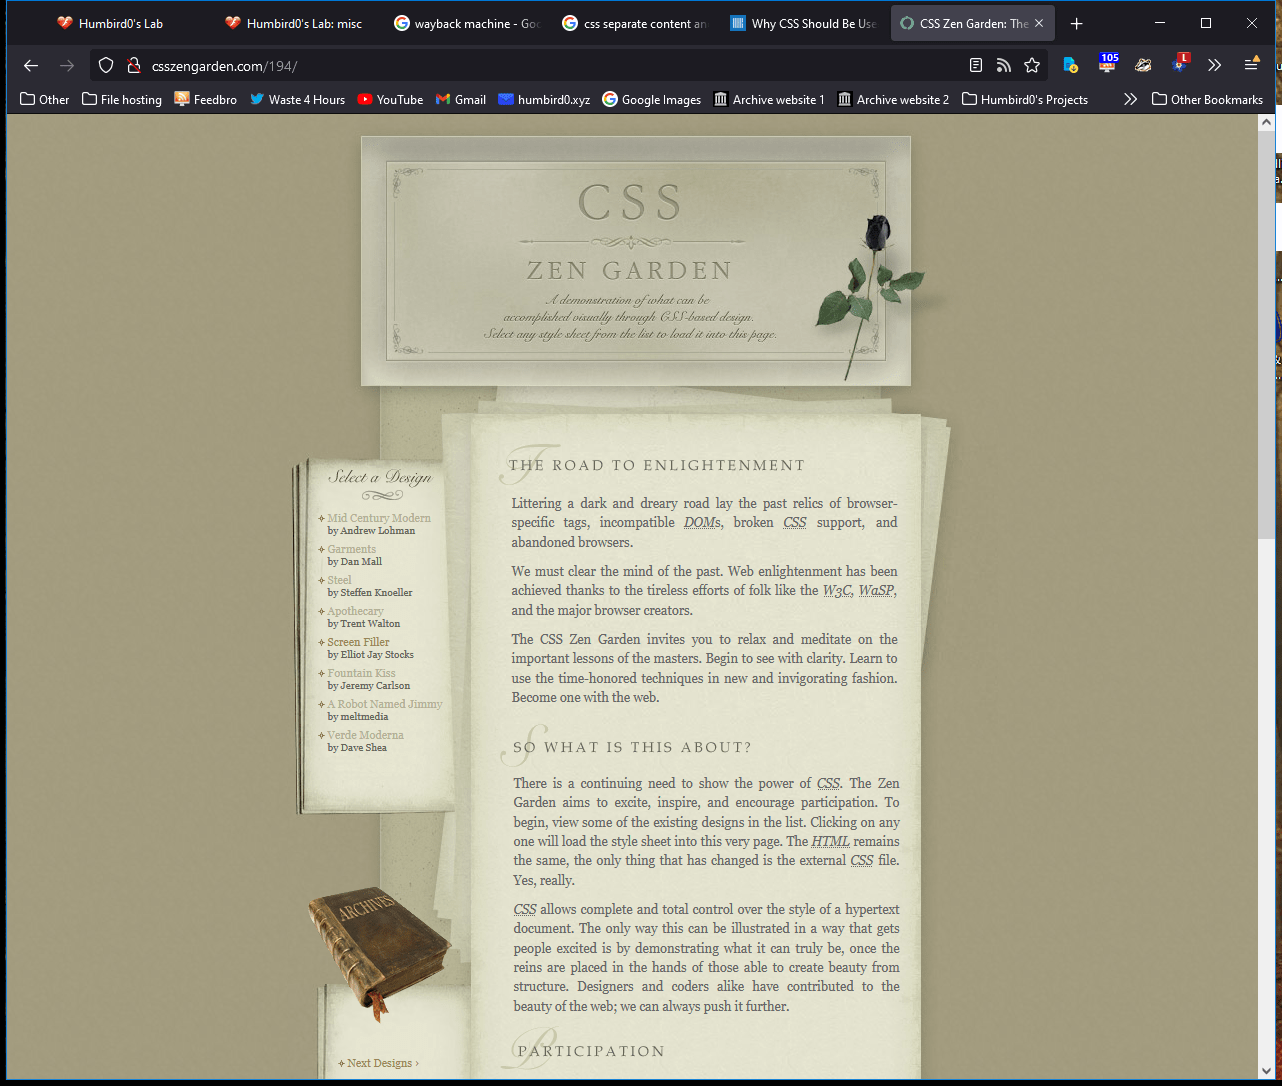The width and height of the screenshot is (1282, 1086).
Task: Click the RSS feed subscribe icon
Action: pyautogui.click(x=1004, y=66)
